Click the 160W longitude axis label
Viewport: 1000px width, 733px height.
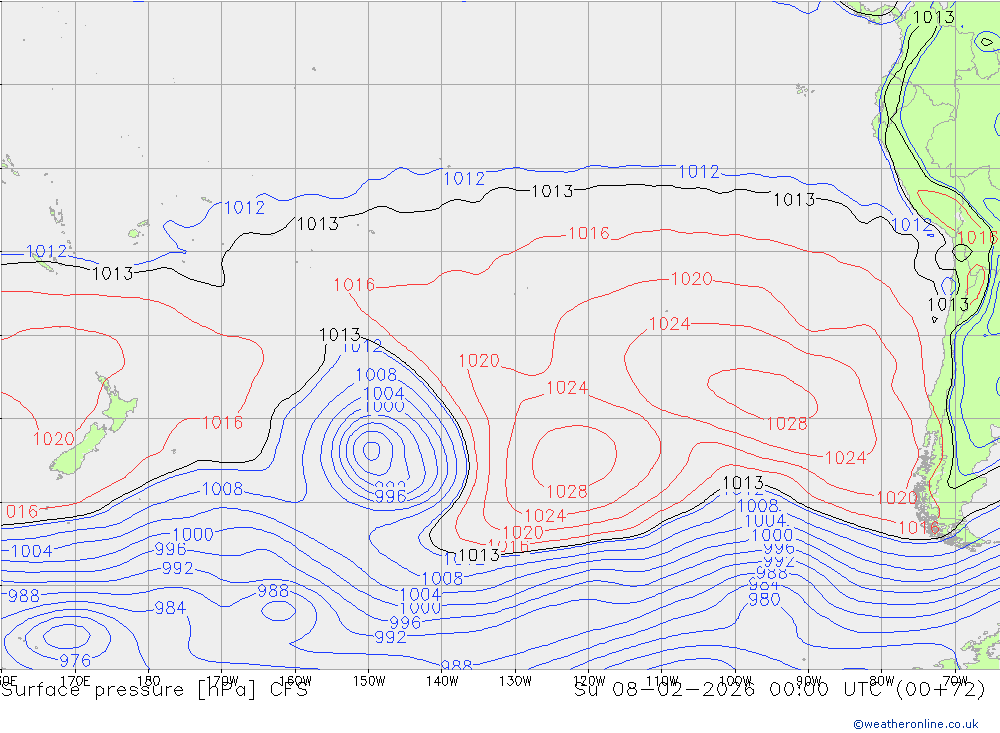point(295,681)
